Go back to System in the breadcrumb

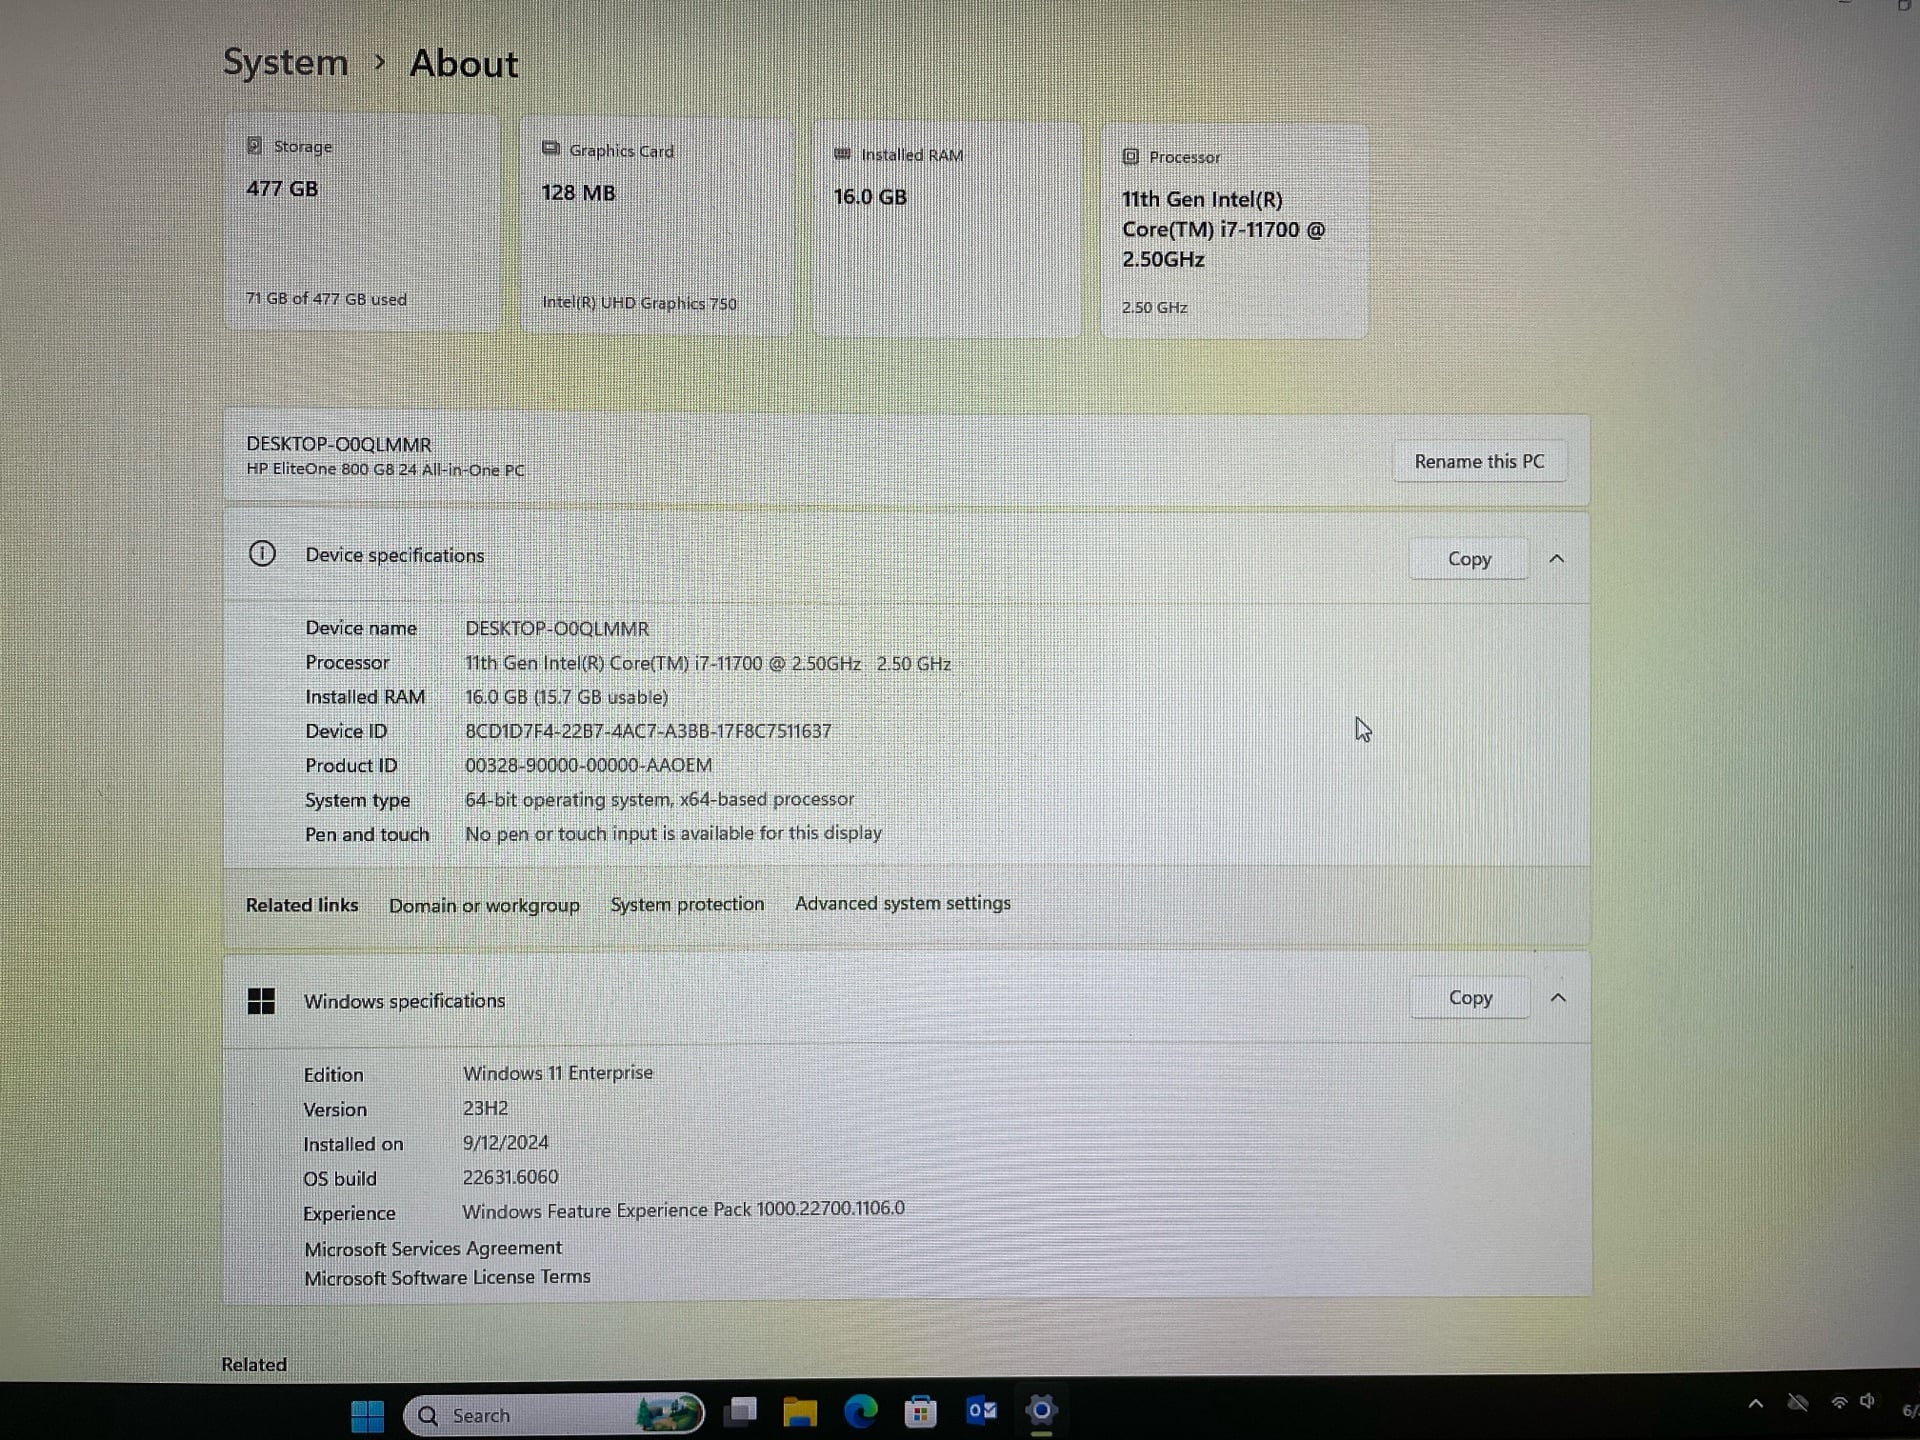coord(285,62)
